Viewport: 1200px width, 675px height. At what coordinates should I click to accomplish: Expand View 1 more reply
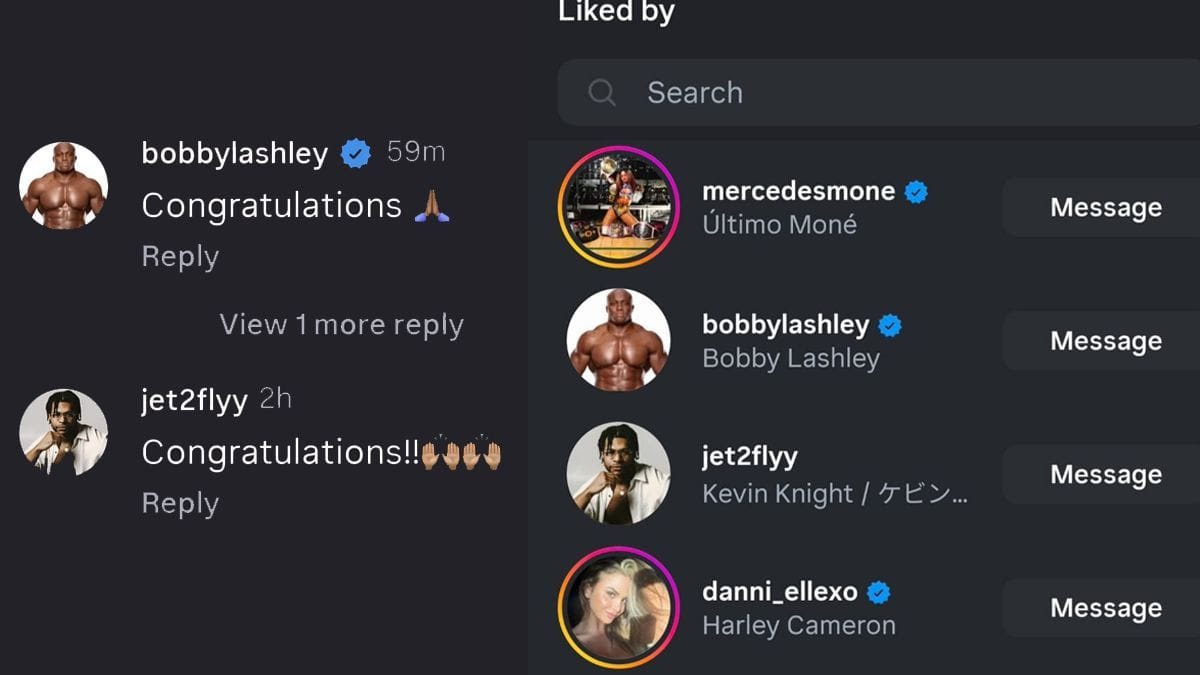point(340,324)
